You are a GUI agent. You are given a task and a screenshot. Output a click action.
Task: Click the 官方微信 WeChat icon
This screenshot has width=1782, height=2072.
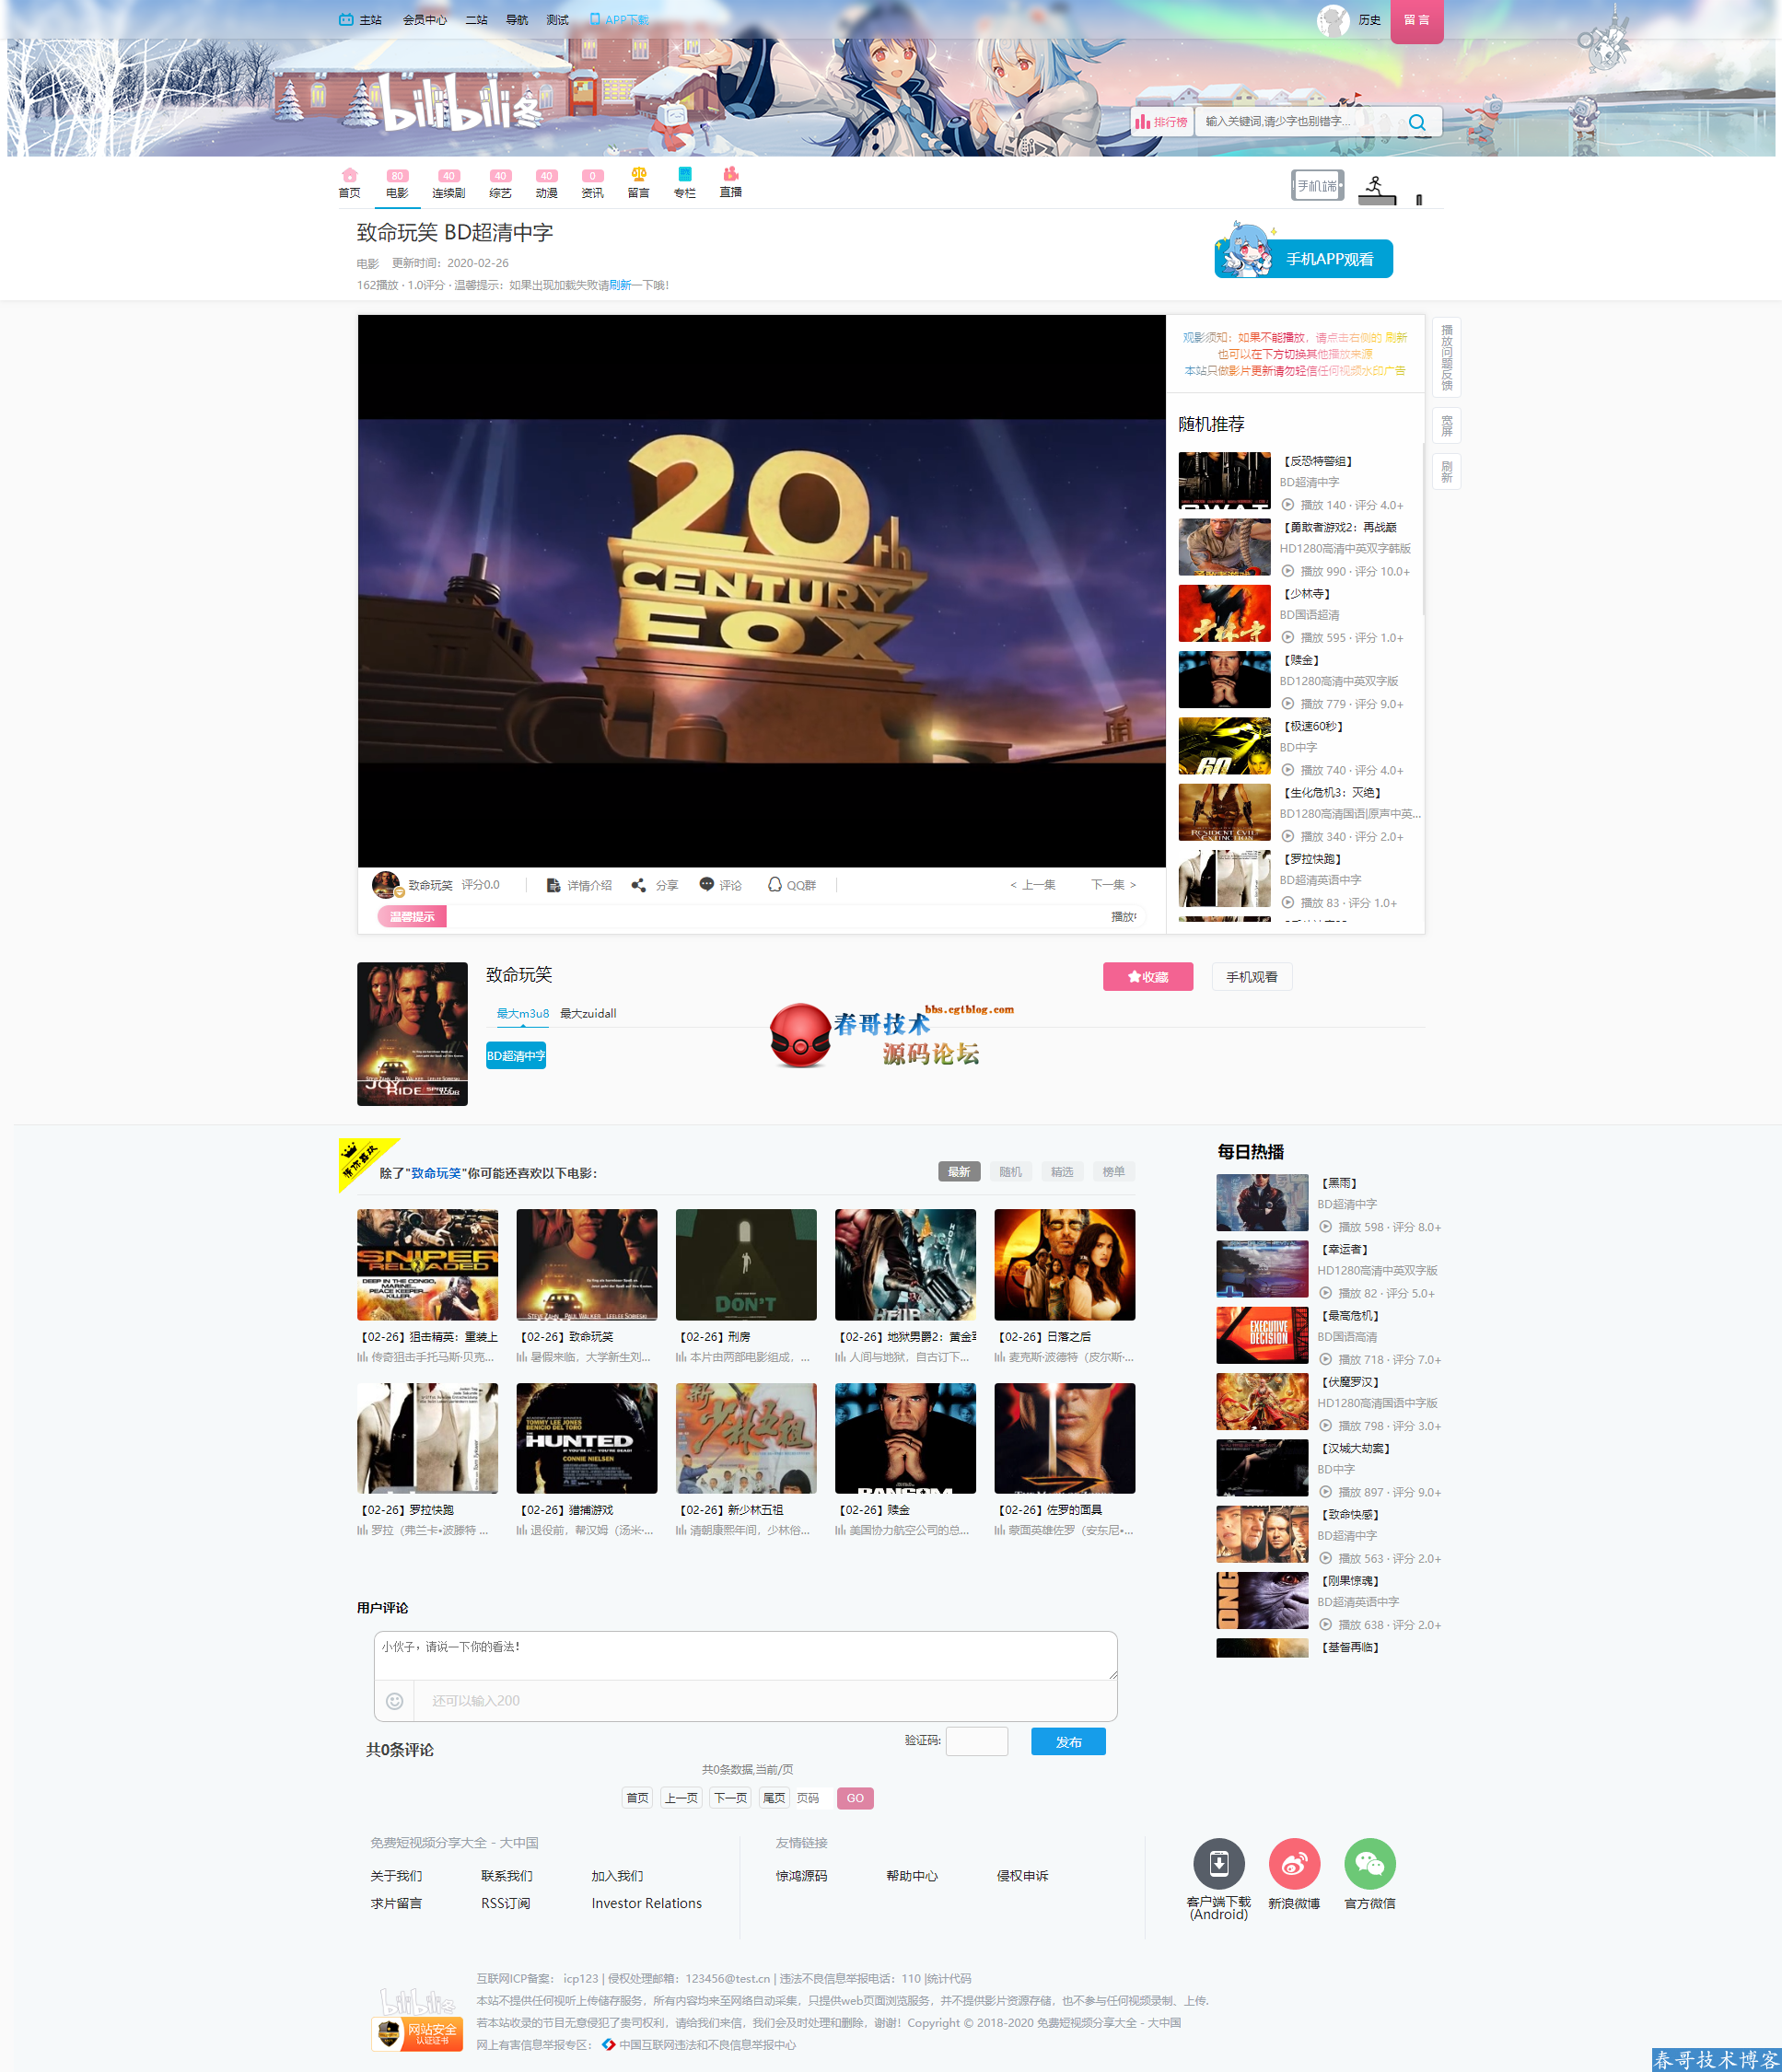1369,1864
